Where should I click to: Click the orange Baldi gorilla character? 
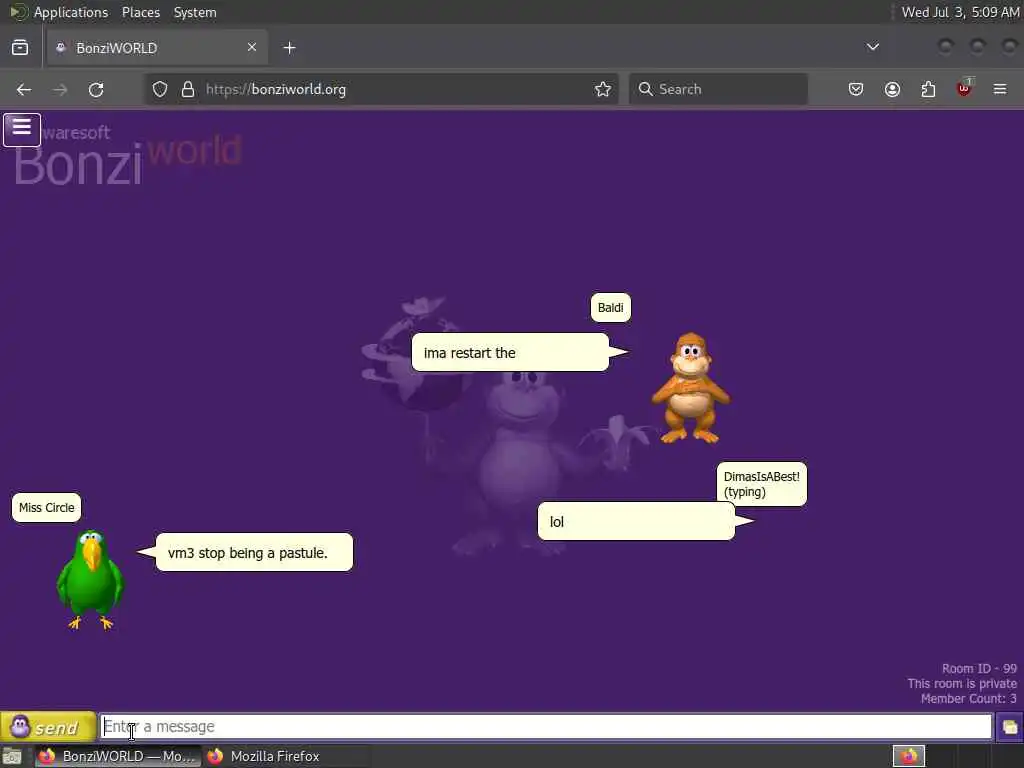(691, 389)
